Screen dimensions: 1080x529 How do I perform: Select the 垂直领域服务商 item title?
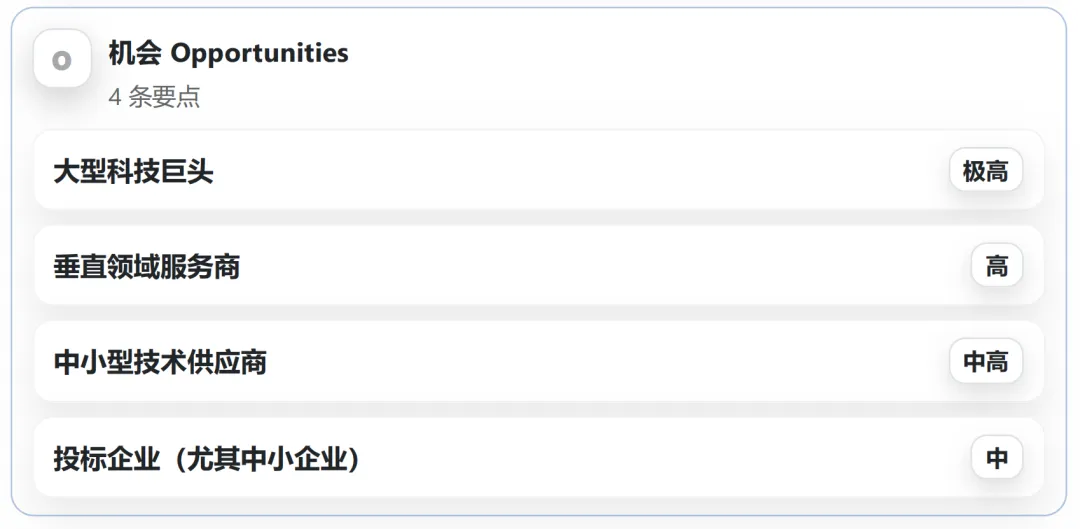tap(147, 267)
